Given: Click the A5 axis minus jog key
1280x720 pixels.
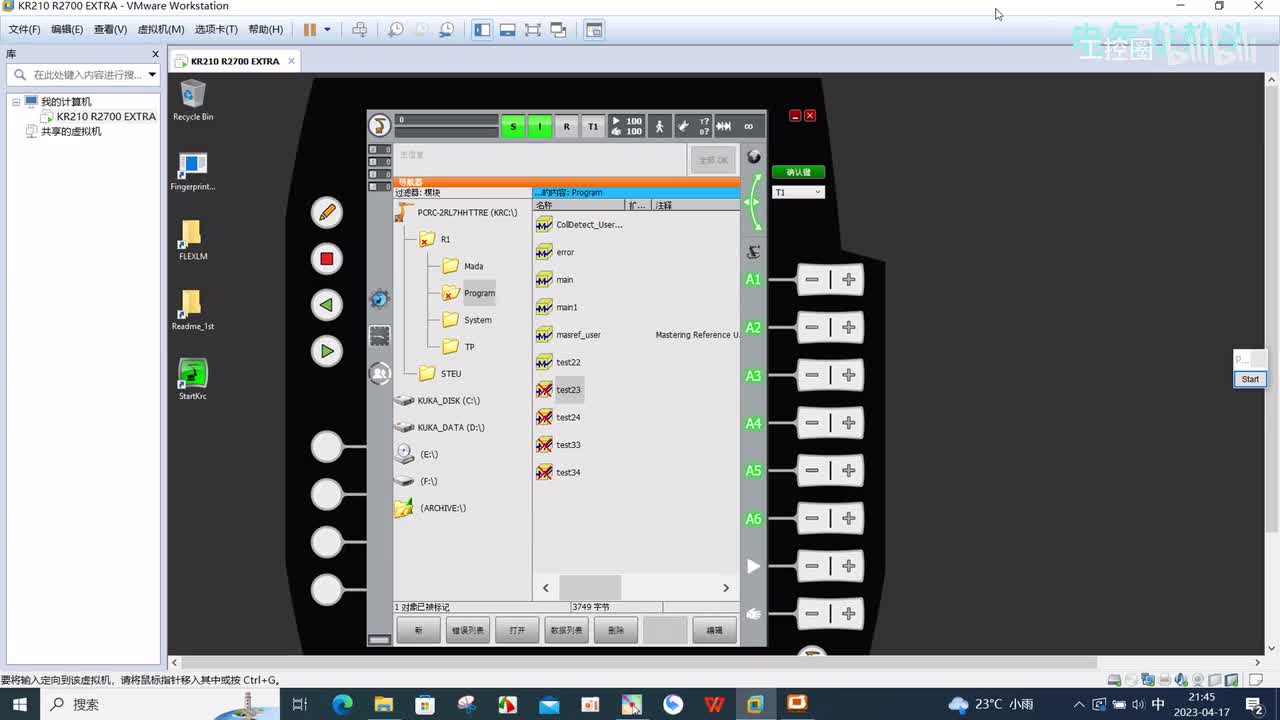Looking at the screenshot, I should [x=812, y=470].
